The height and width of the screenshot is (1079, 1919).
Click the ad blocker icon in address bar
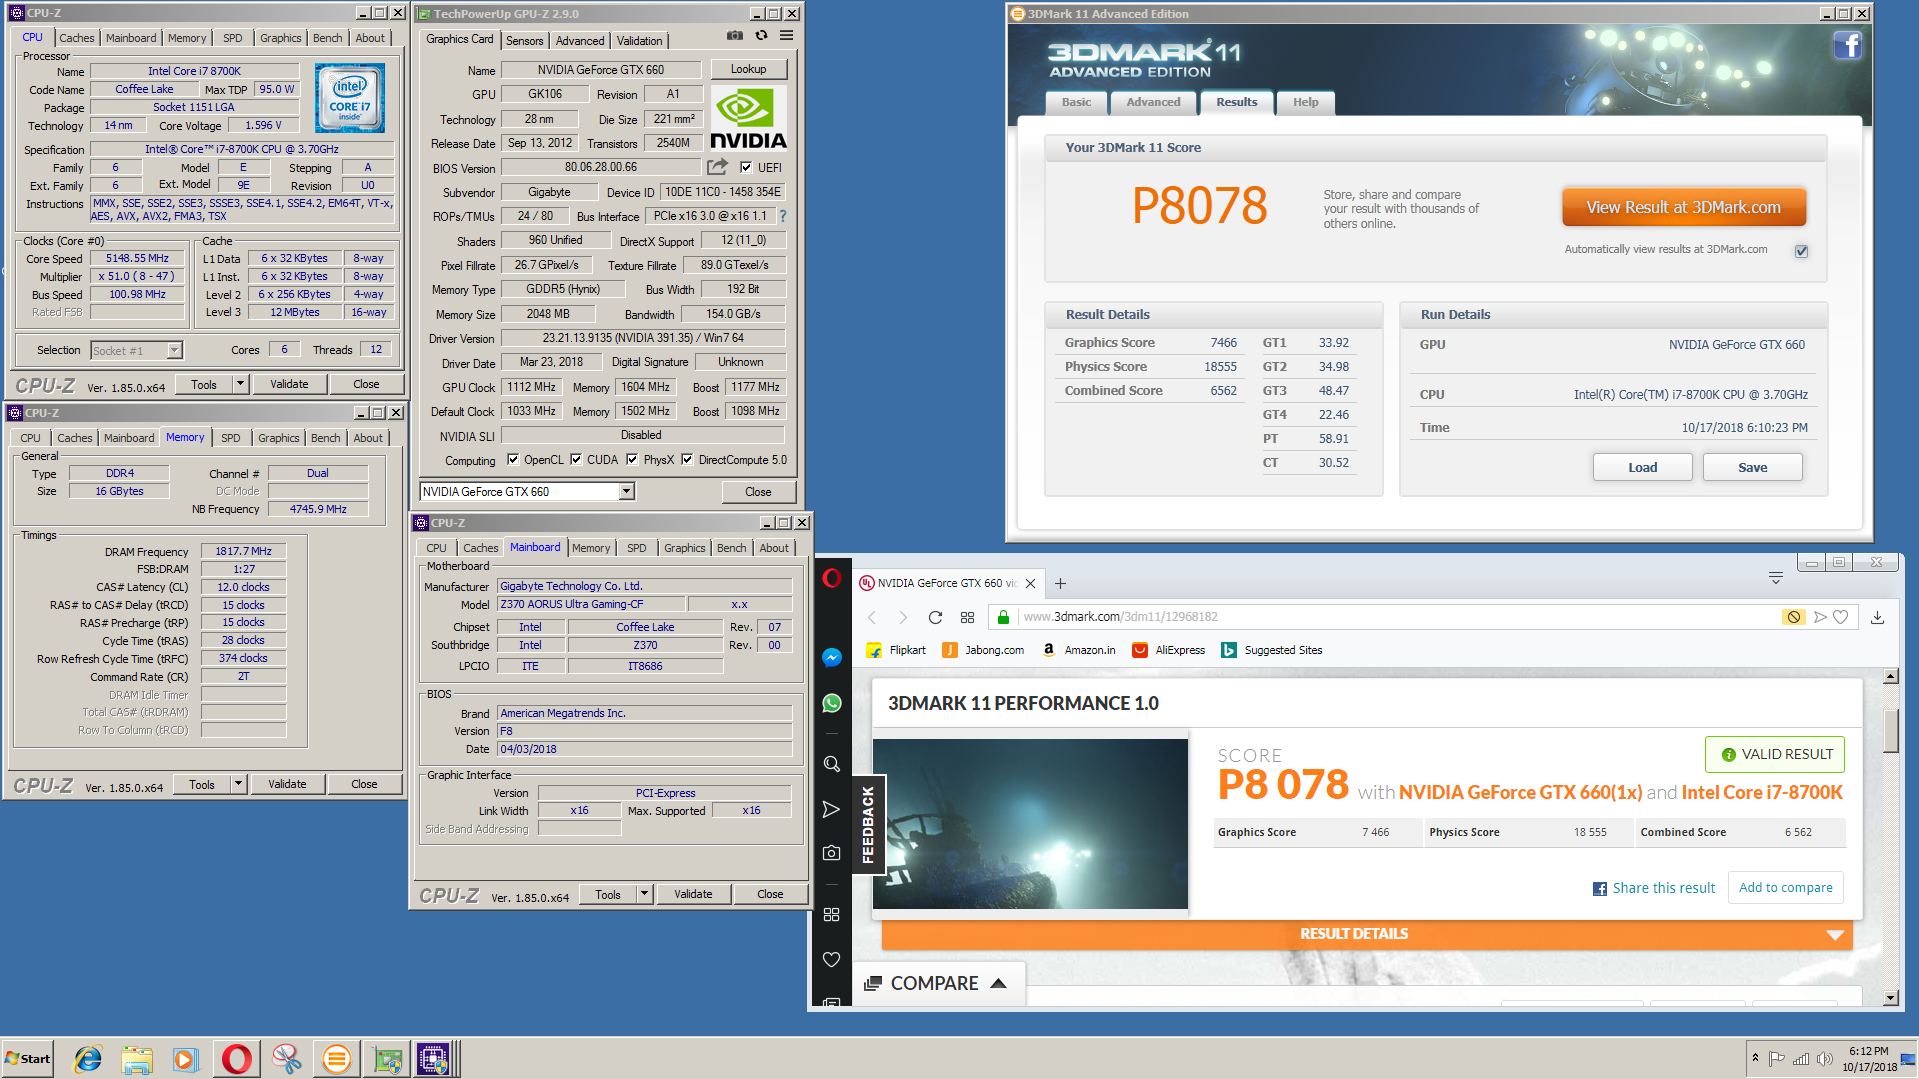tap(1793, 617)
